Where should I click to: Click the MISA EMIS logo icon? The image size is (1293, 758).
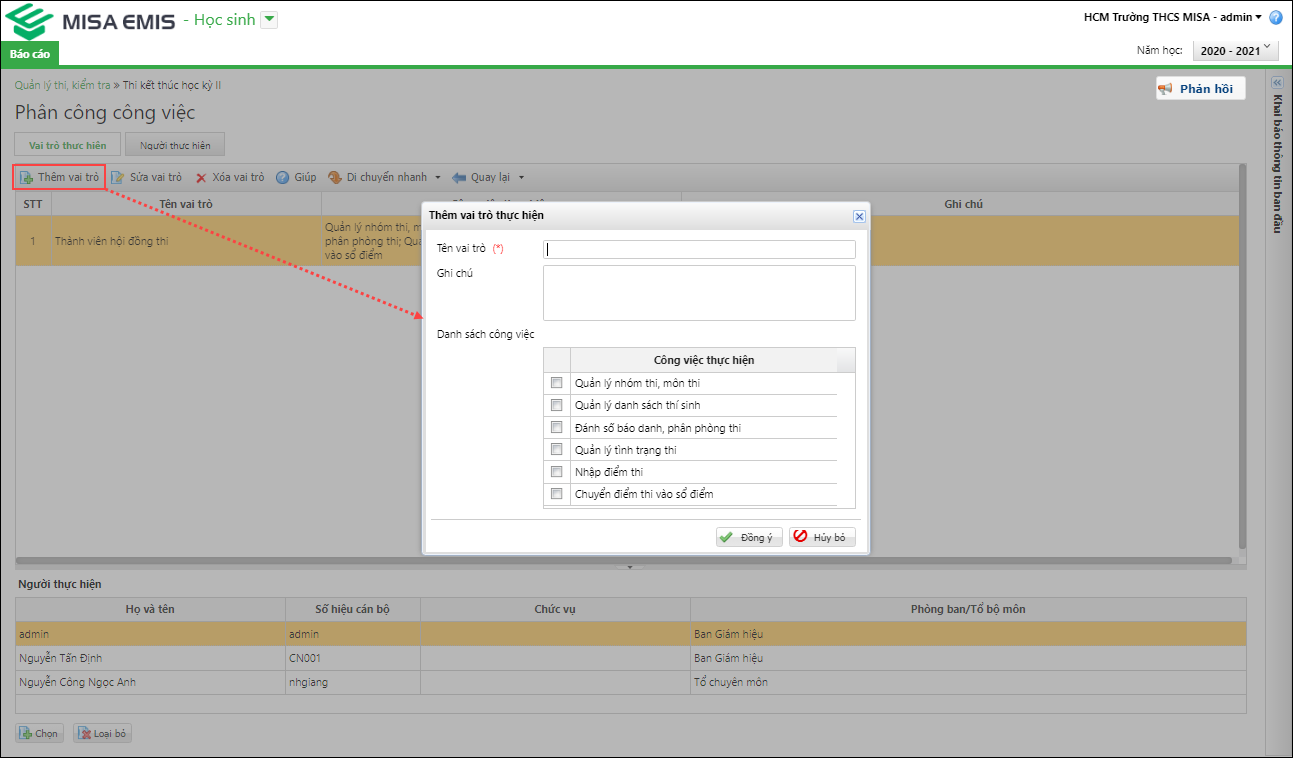tap(29, 20)
